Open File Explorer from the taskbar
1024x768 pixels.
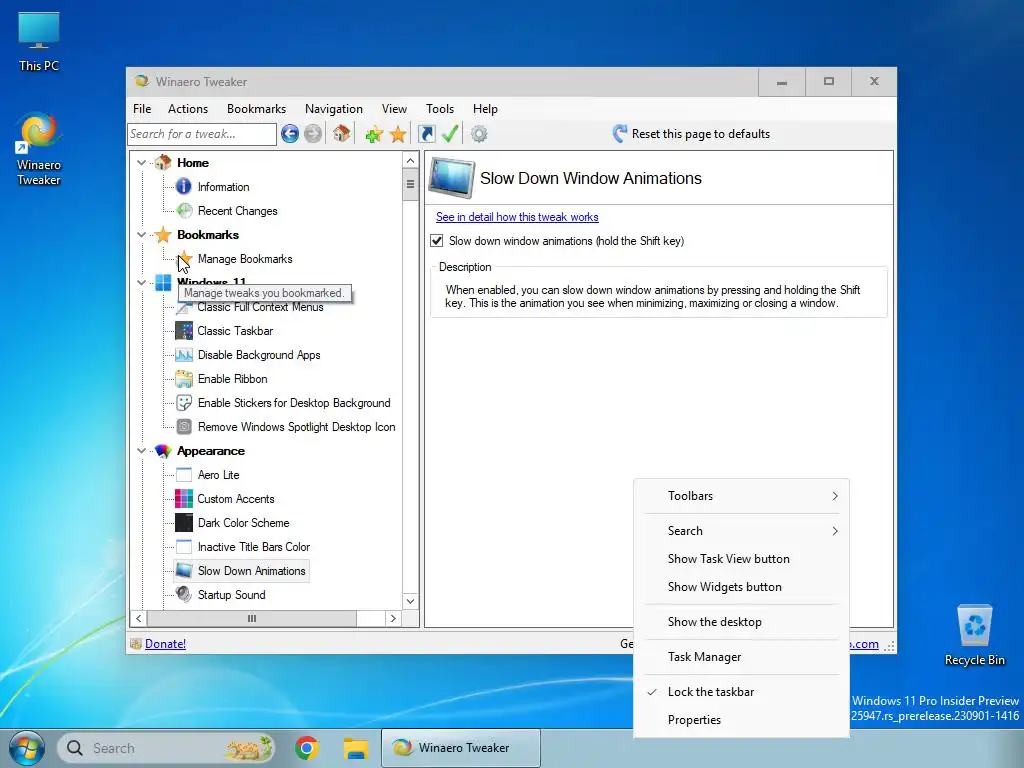[356, 748]
